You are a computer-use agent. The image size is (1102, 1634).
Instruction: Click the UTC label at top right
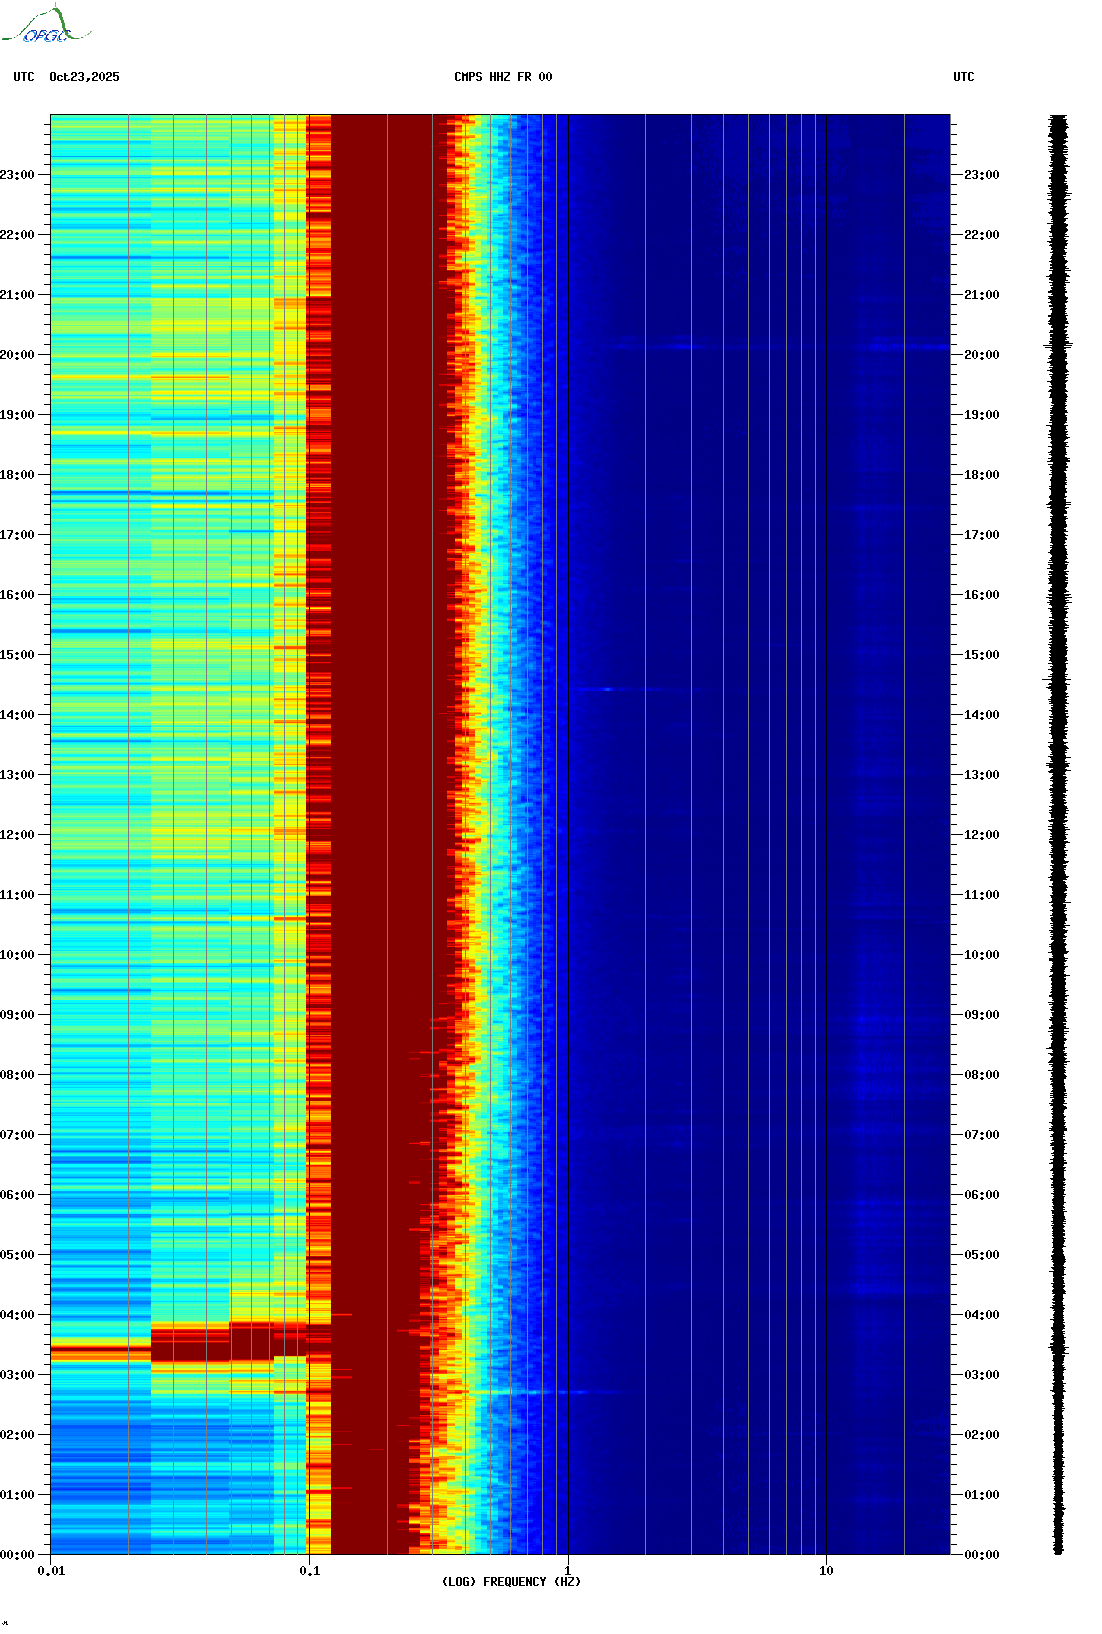pyautogui.click(x=963, y=77)
